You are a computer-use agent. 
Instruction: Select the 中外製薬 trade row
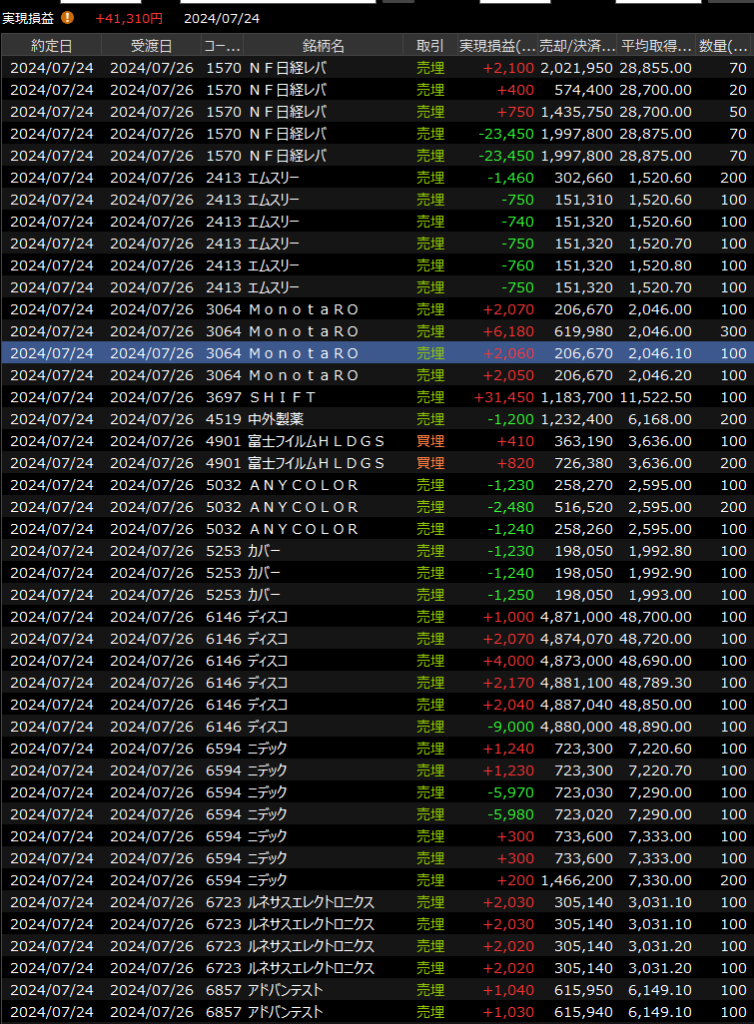click(x=377, y=419)
